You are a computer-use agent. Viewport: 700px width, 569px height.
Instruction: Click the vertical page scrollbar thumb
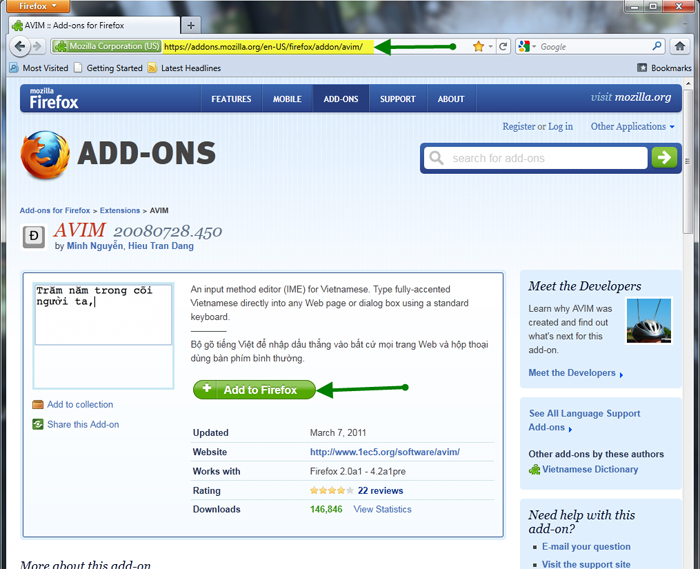point(688,161)
